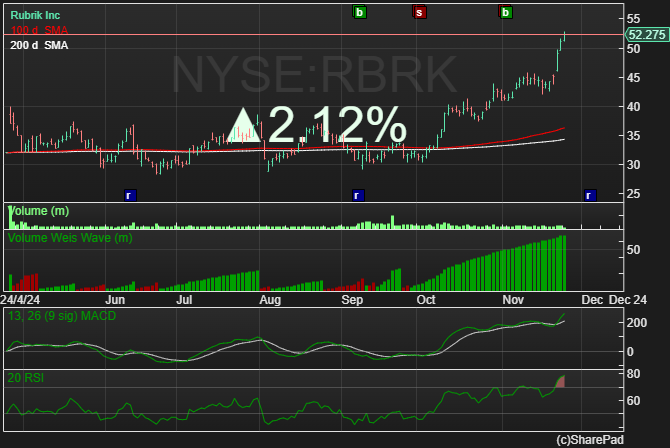Click the '13, 26 (9 sig) MACD' label
This screenshot has height=448, width=670.
pos(62,316)
